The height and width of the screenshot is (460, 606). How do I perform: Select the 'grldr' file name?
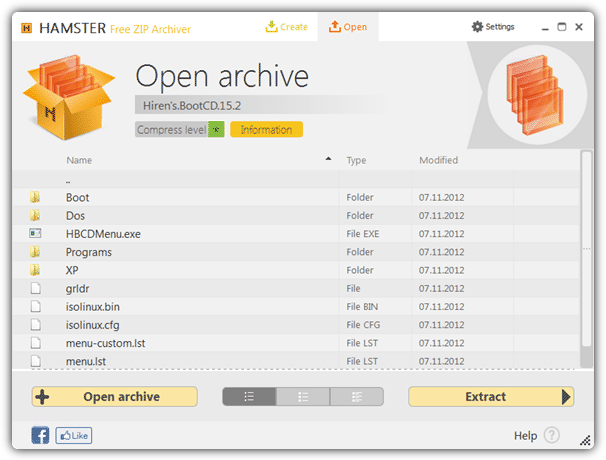click(x=77, y=289)
